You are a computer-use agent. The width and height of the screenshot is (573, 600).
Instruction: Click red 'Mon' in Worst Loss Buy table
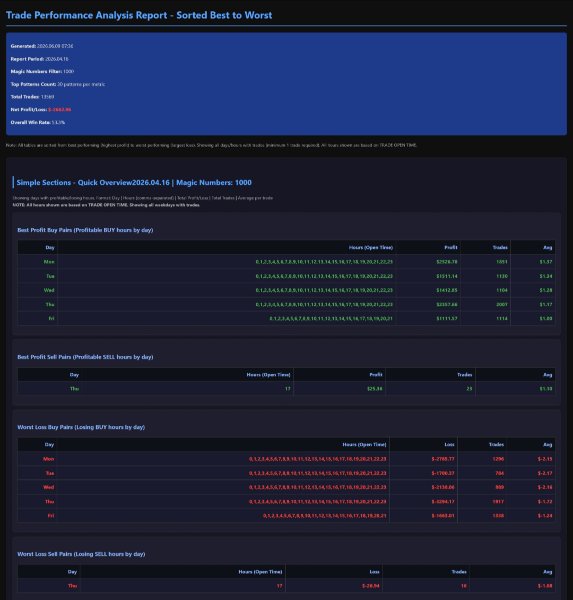tap(48, 459)
